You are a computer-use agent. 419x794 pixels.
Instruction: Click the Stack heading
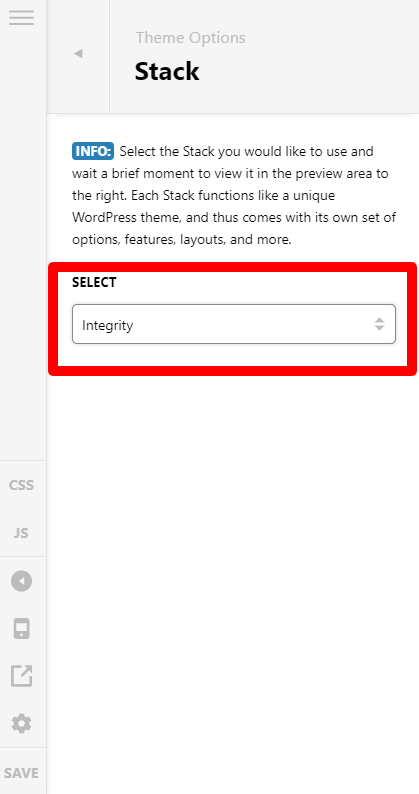[167, 71]
